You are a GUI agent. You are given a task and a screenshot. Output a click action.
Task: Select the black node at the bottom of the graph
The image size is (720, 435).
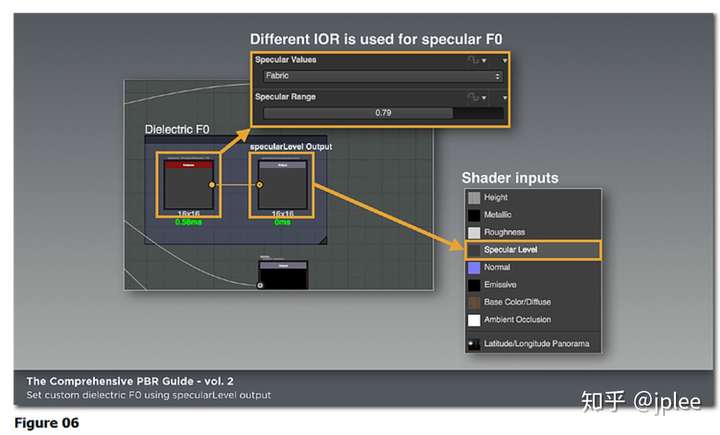283,275
